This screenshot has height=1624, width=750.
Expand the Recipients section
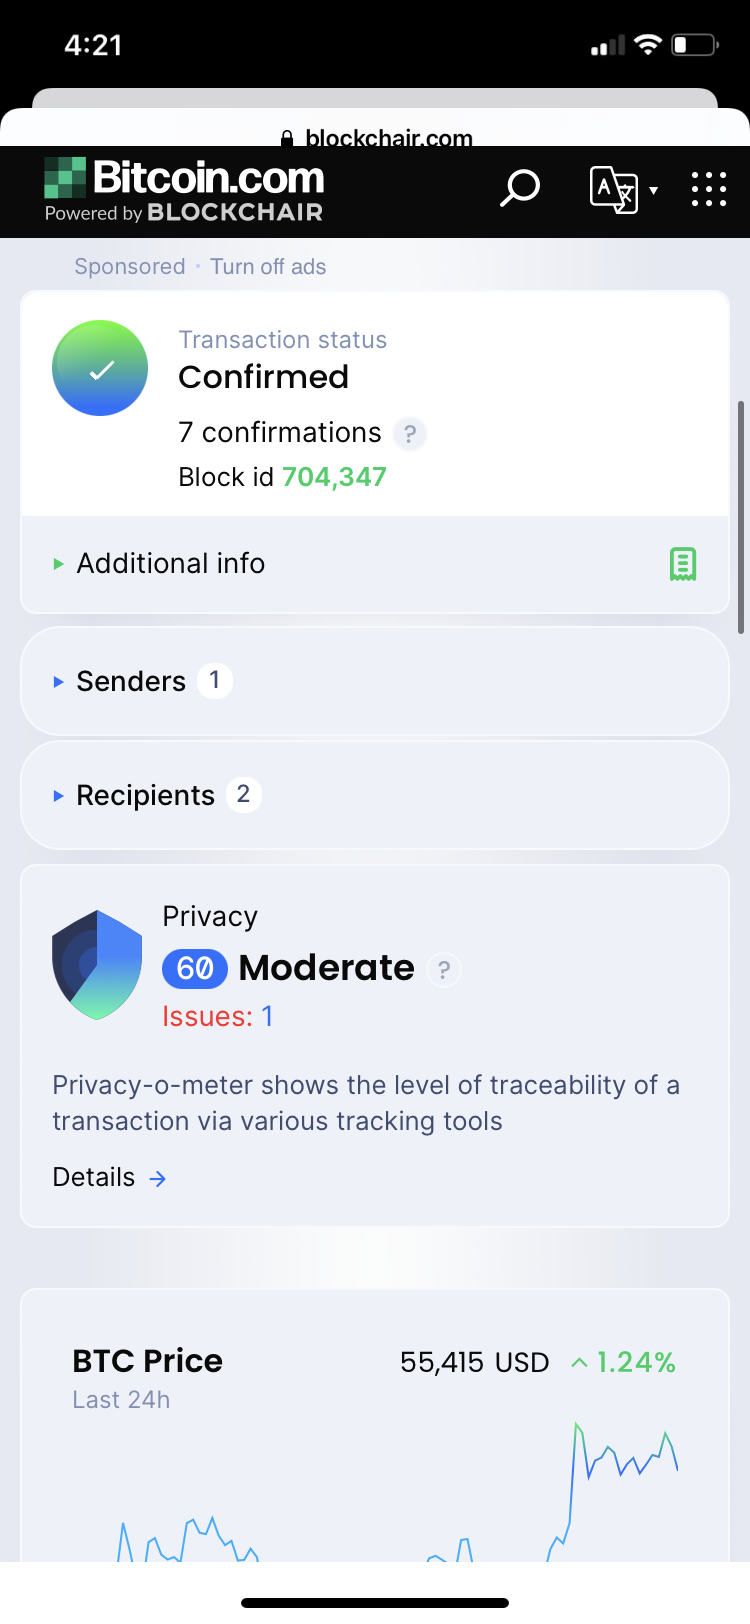click(x=146, y=795)
